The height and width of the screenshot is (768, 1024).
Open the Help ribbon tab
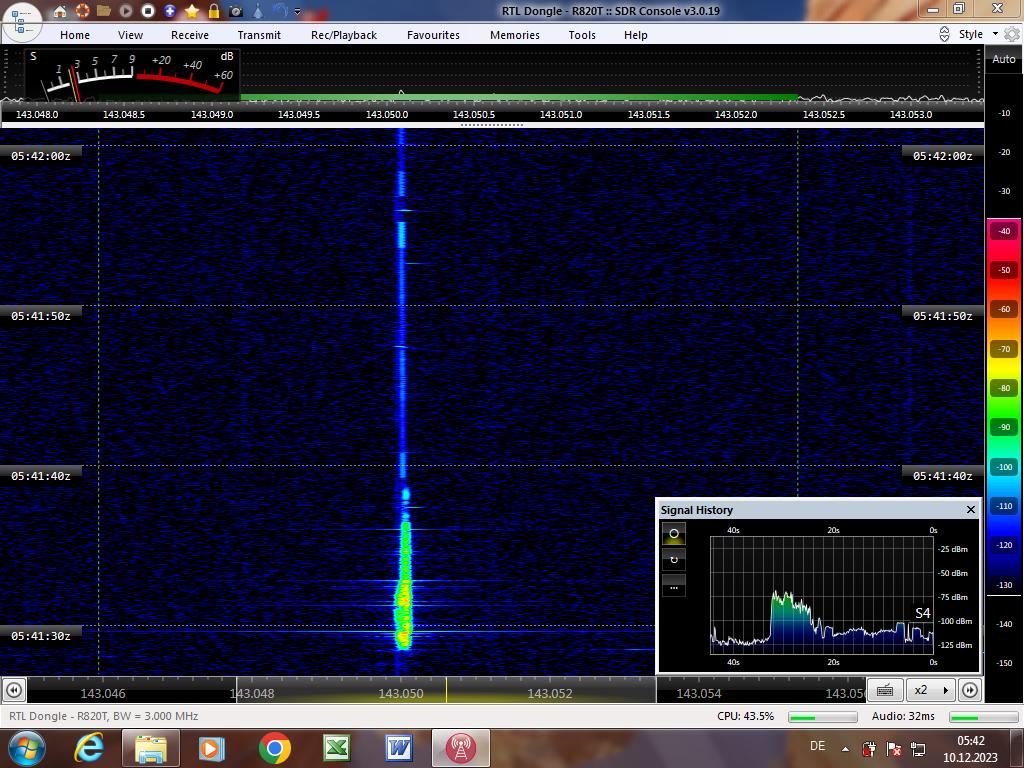point(636,35)
